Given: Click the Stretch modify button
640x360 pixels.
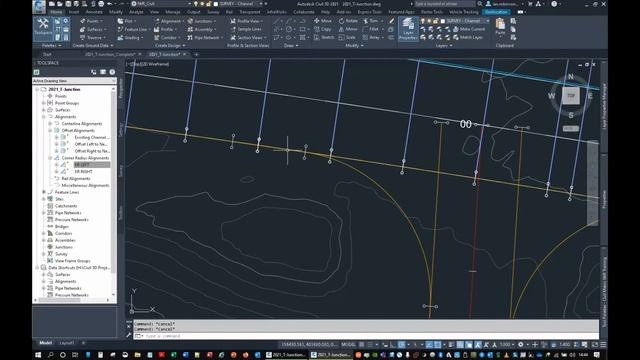Looking at the screenshot, I should [x=324, y=38].
